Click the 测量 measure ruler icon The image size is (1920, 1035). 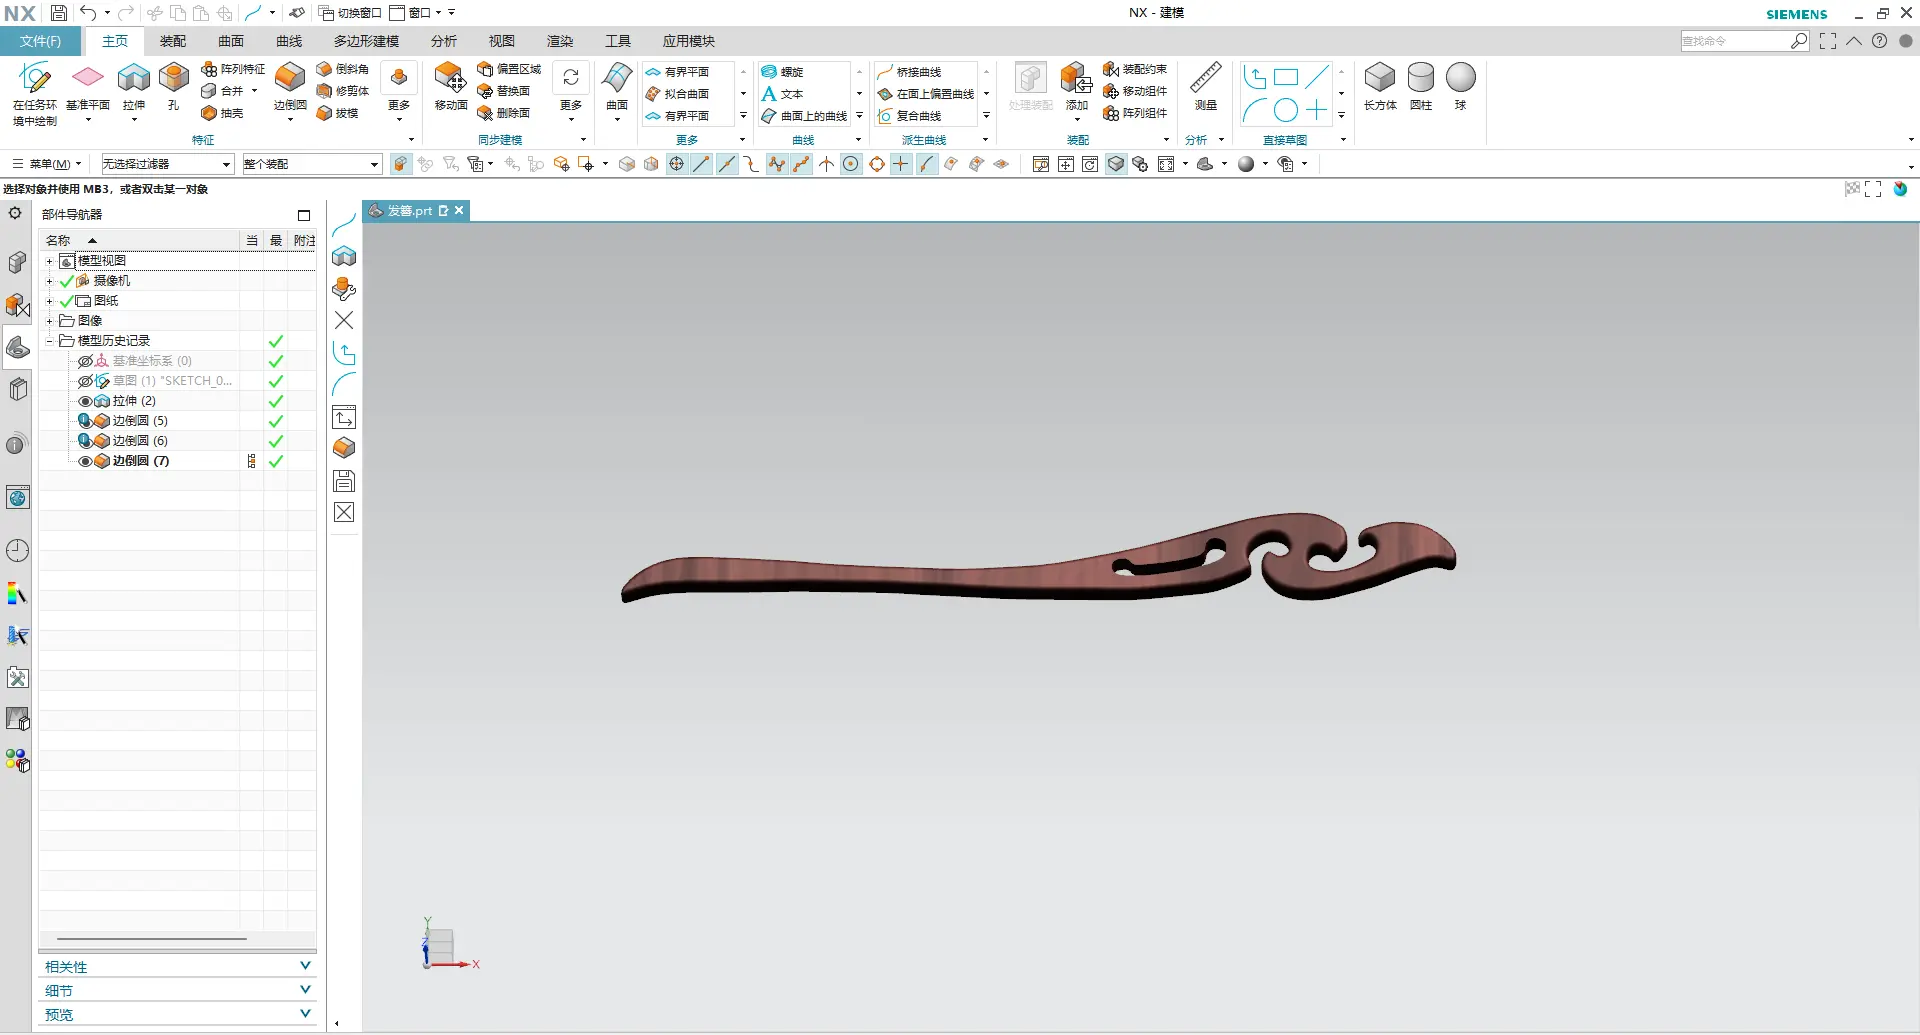pos(1205,78)
